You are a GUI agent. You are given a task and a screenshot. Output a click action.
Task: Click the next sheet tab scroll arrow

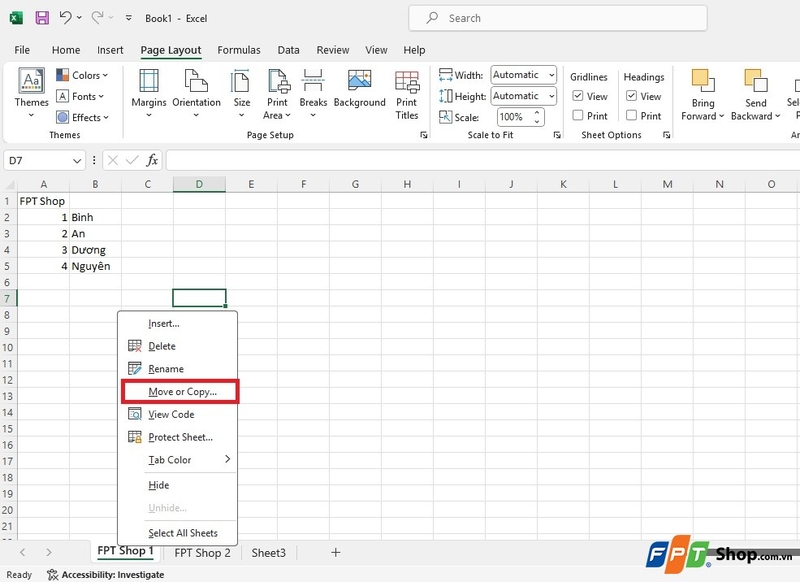[48, 552]
